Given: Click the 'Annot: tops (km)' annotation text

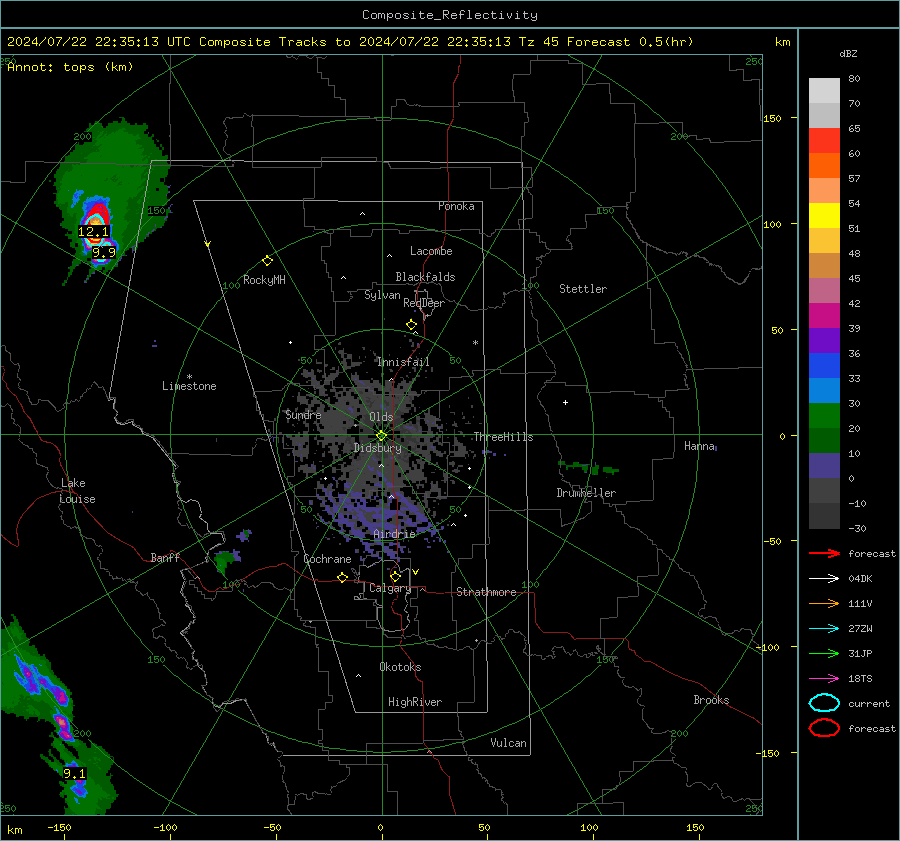Looking at the screenshot, I should [x=70, y=67].
